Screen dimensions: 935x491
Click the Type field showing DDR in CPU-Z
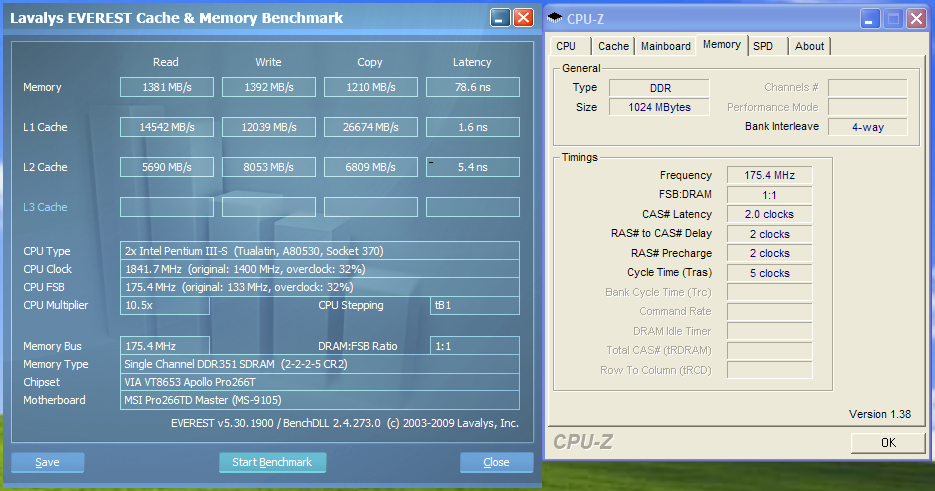coord(660,88)
